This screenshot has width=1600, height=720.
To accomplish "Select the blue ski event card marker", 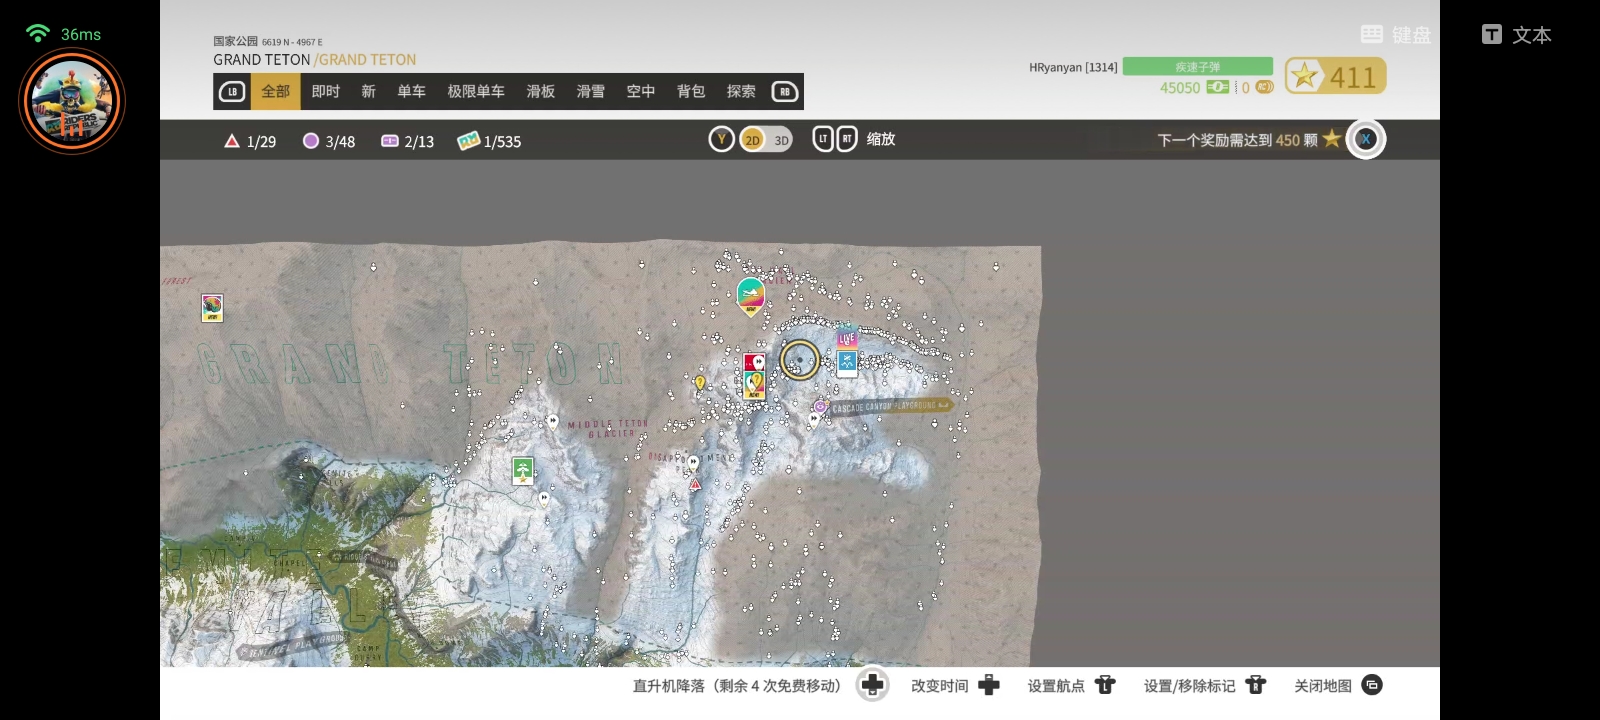I will point(847,363).
